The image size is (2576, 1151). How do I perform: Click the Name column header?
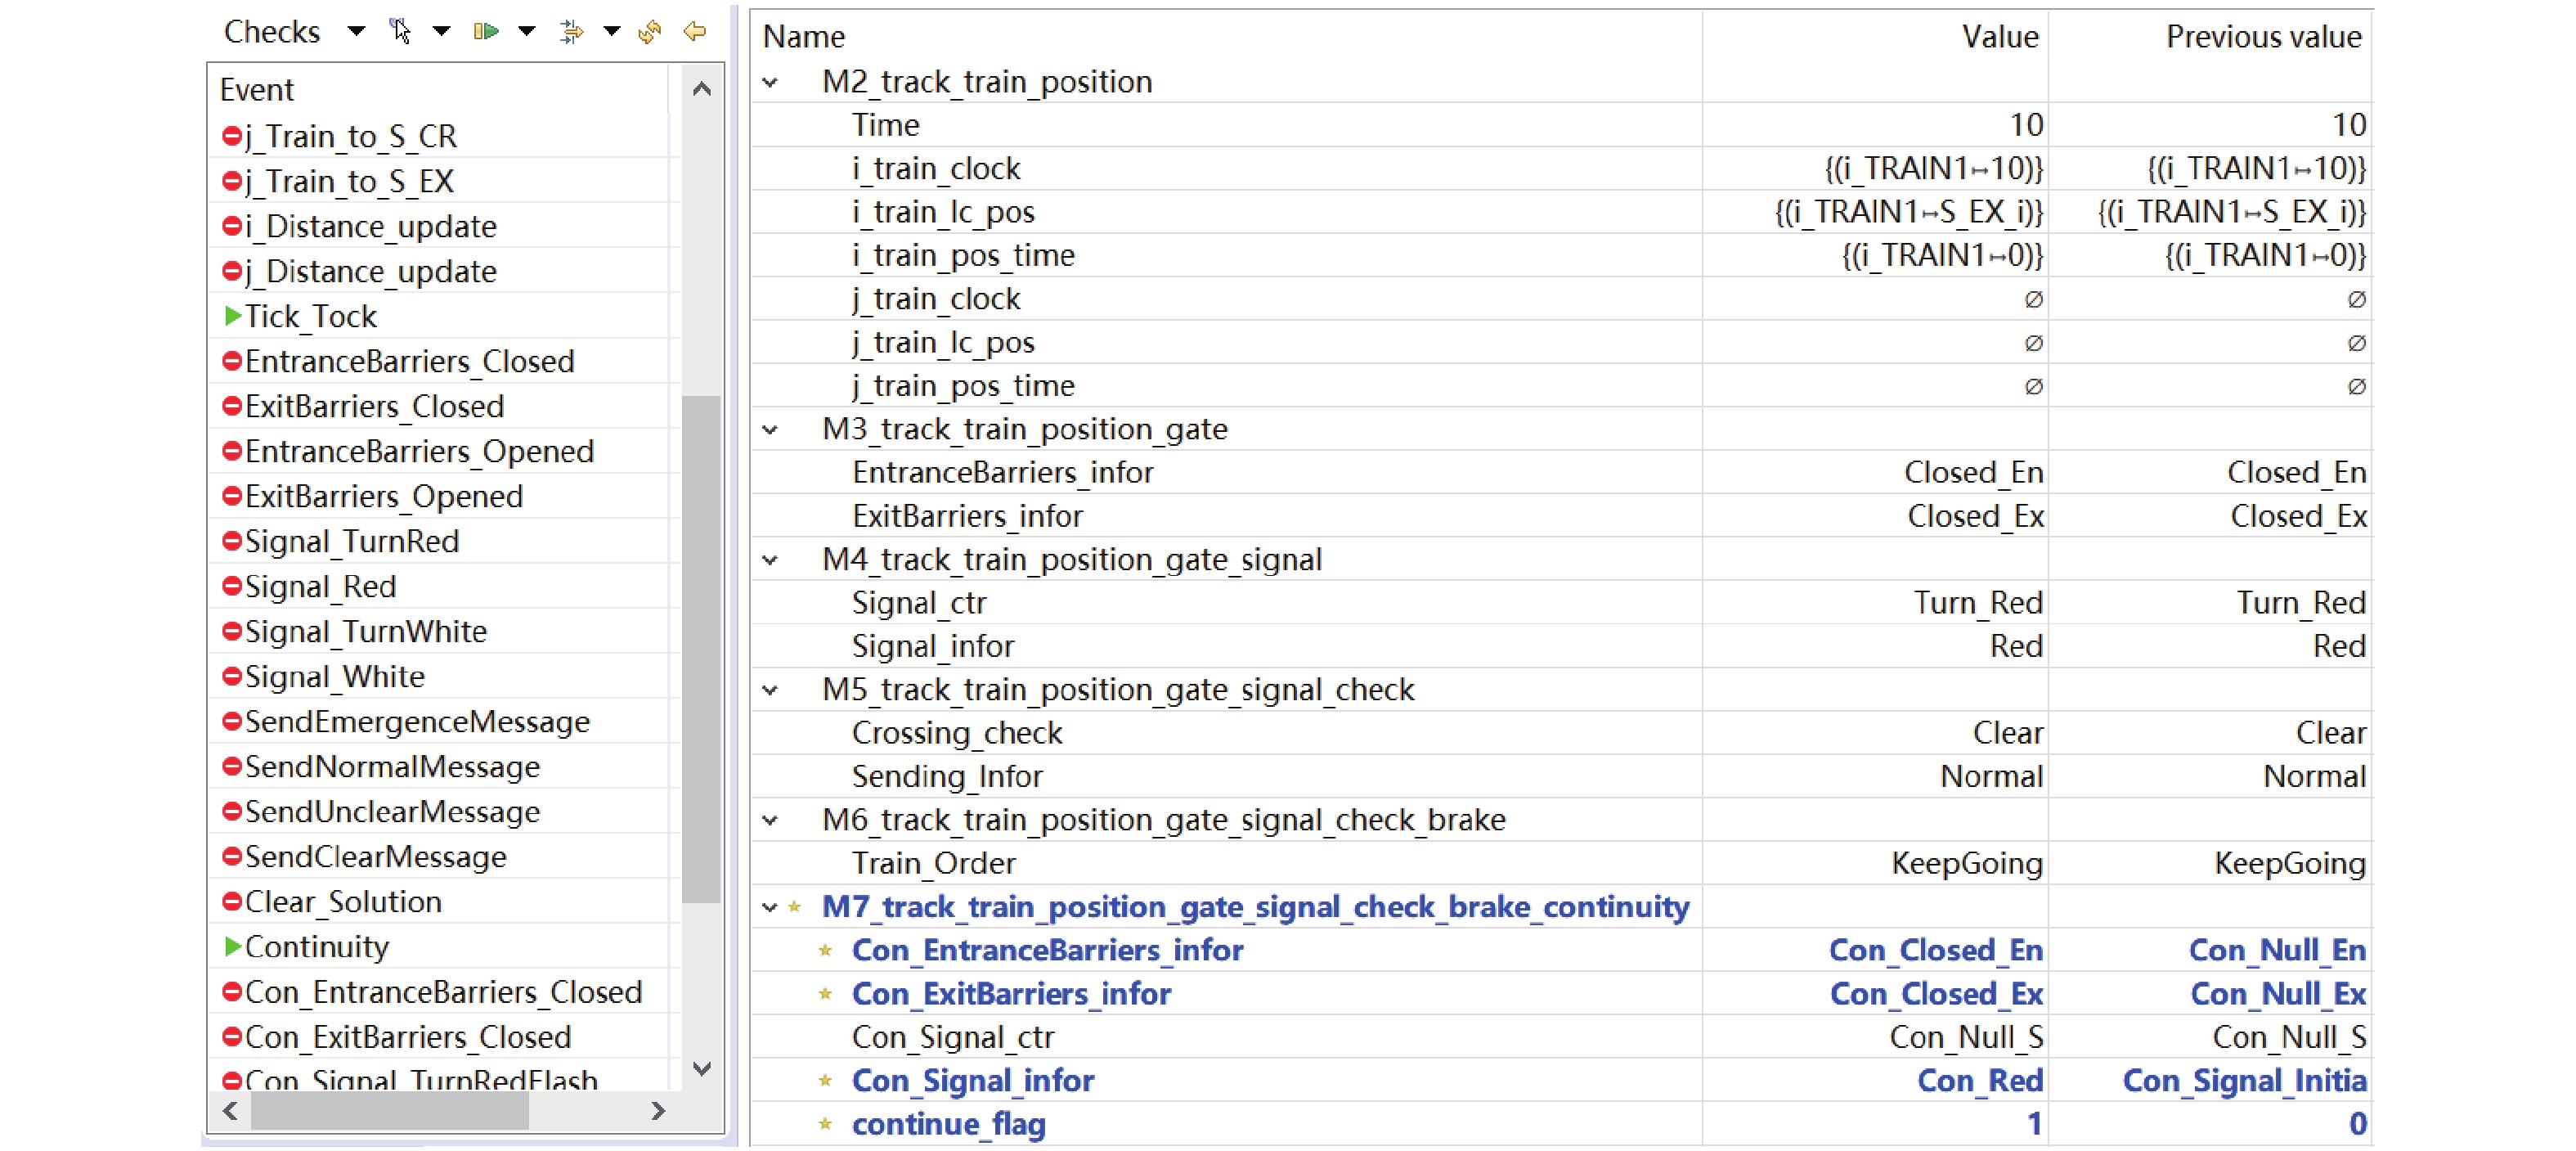click(x=804, y=37)
